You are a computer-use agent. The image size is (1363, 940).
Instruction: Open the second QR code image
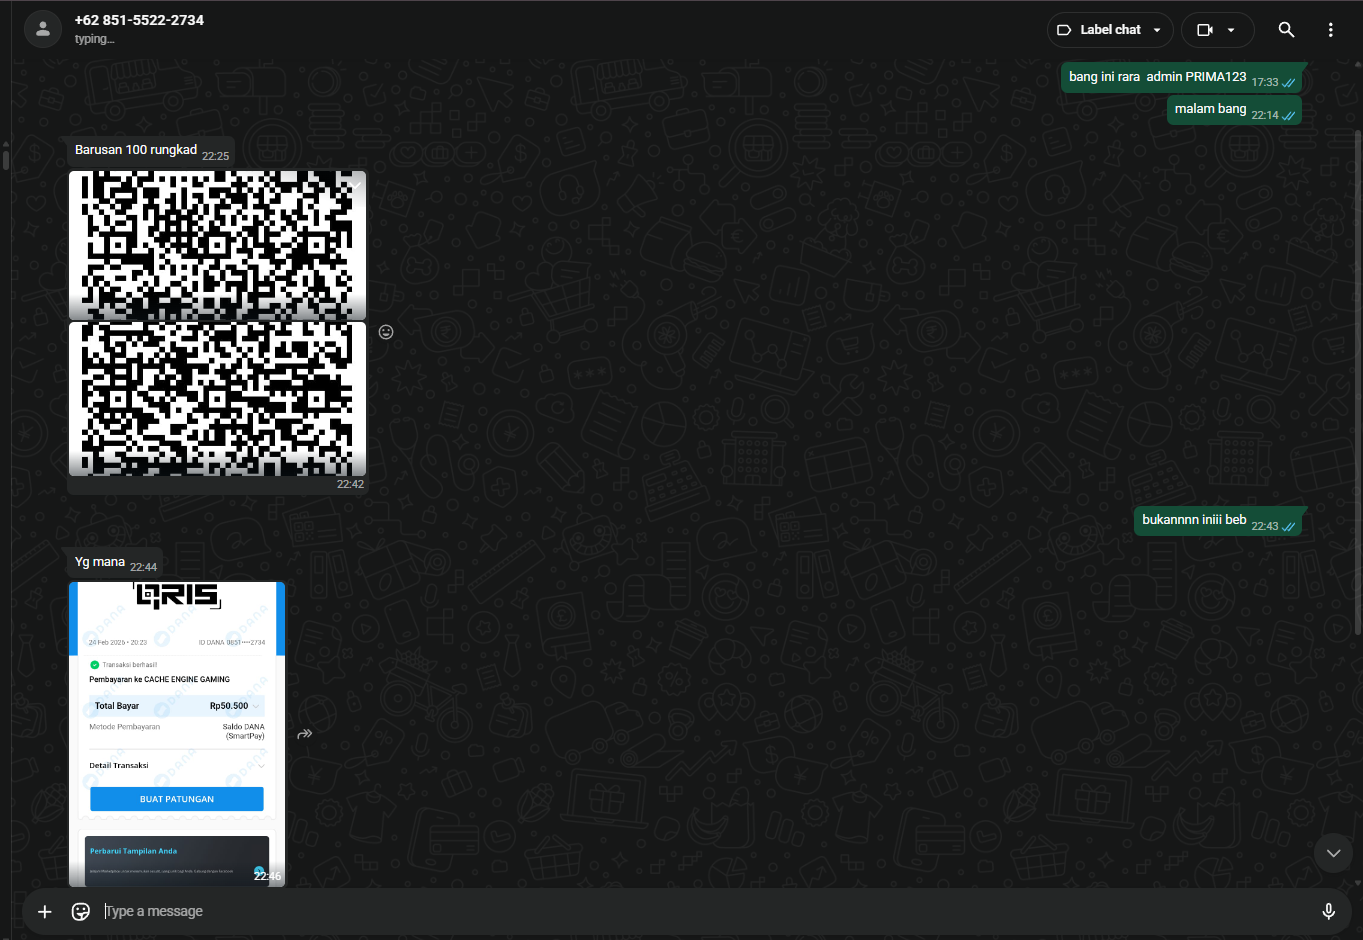217,399
